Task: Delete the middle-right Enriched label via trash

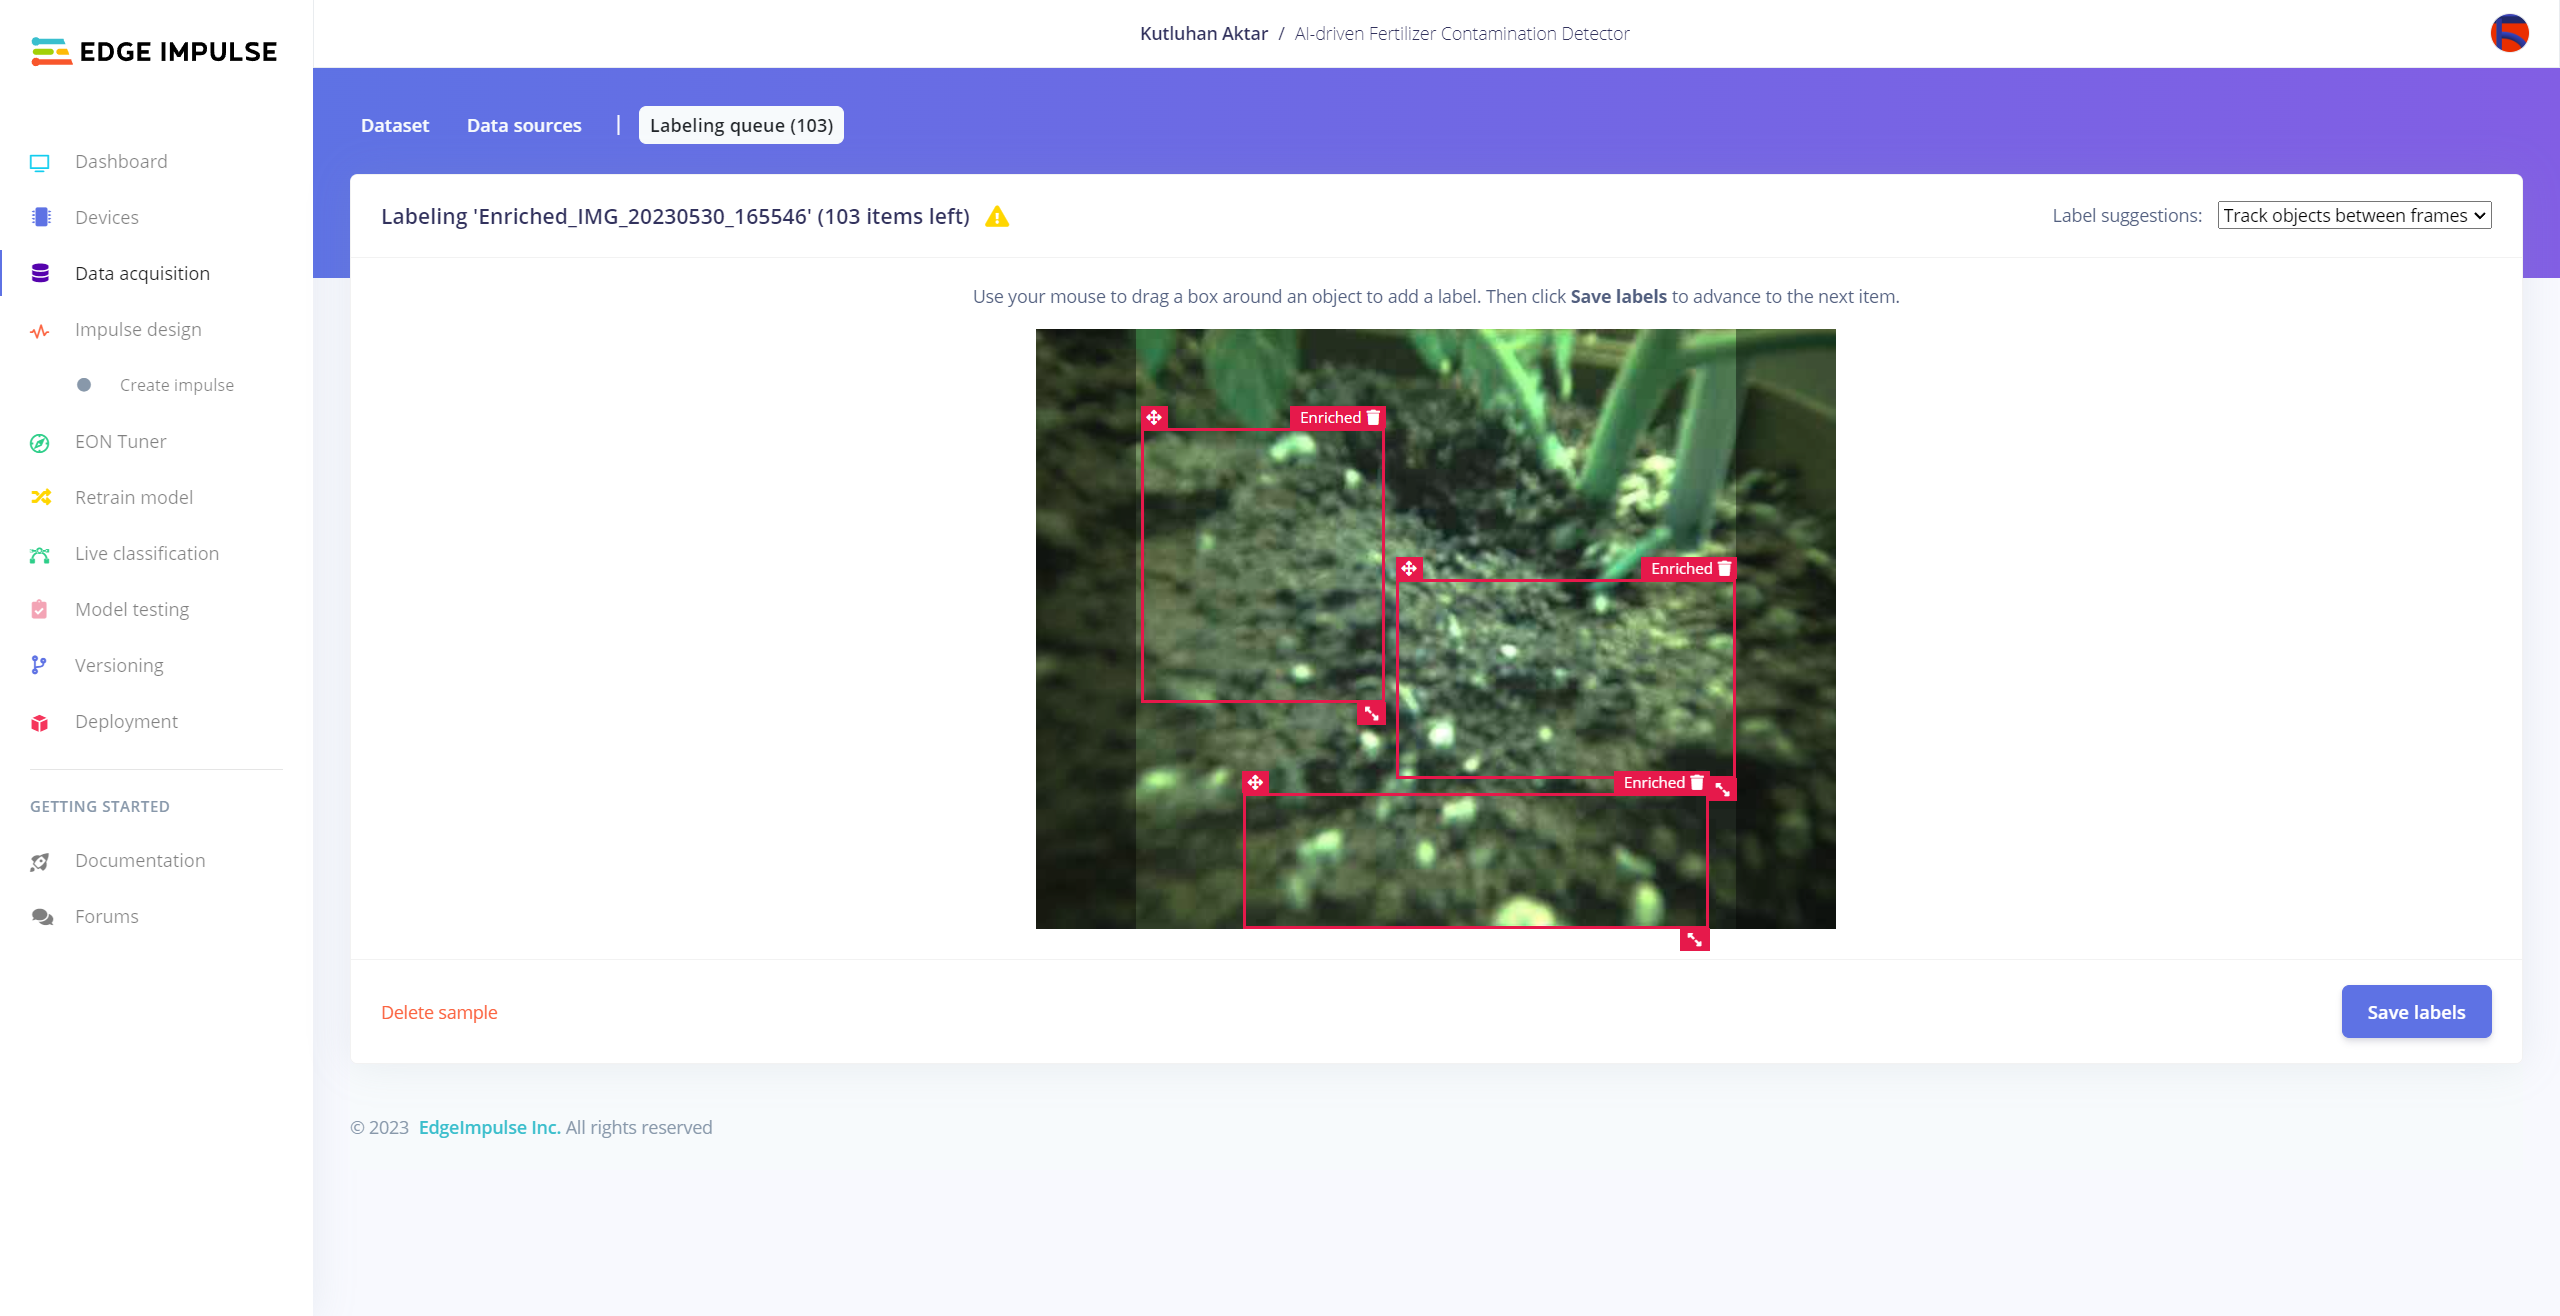Action: (x=1724, y=569)
